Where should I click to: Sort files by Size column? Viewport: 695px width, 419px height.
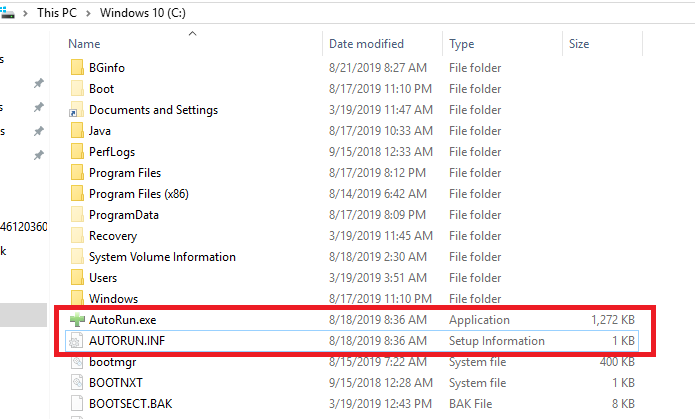click(x=579, y=44)
